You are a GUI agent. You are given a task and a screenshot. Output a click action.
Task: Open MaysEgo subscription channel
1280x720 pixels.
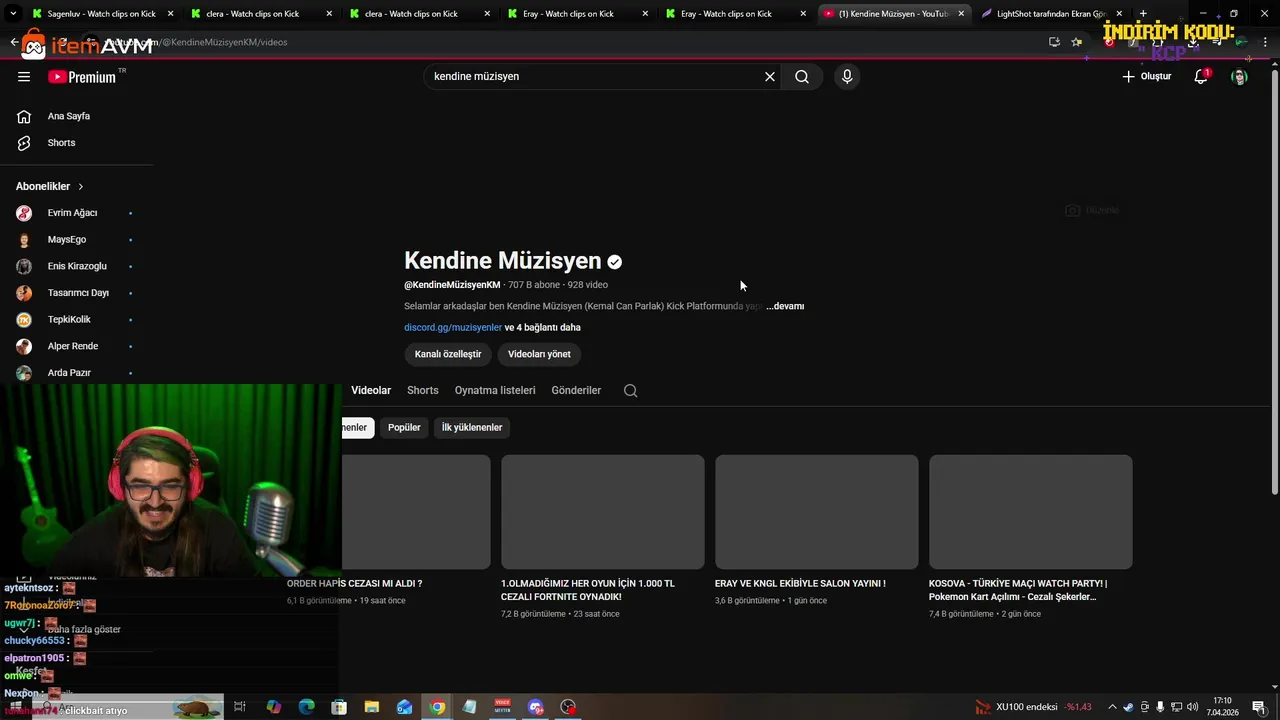click(67, 240)
